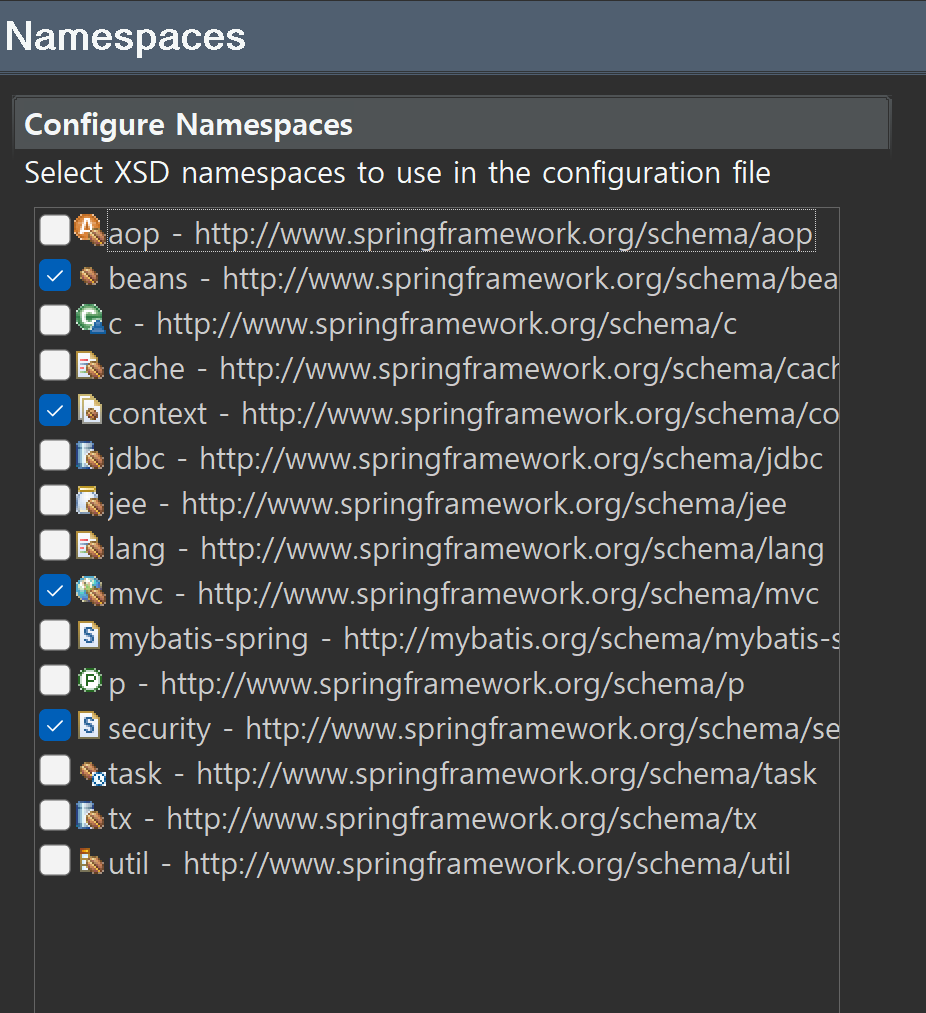The image size is (926, 1013).
Task: Click the aop namespace icon
Action: [89, 230]
